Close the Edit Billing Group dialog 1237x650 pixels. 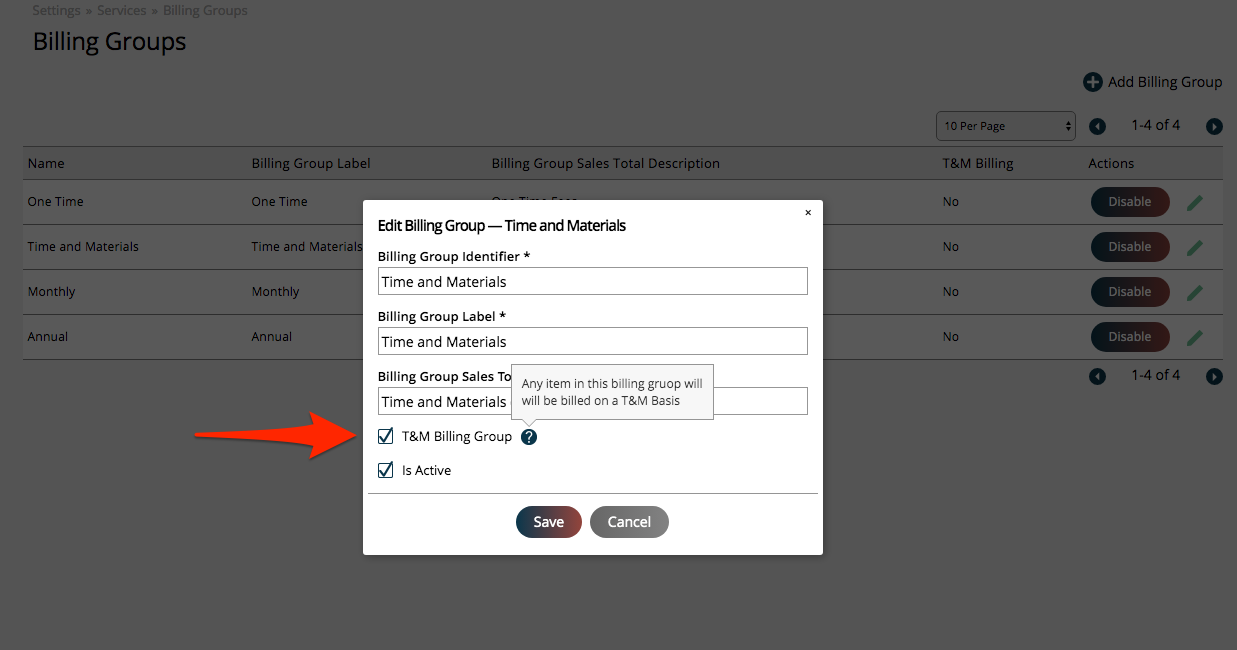[808, 212]
